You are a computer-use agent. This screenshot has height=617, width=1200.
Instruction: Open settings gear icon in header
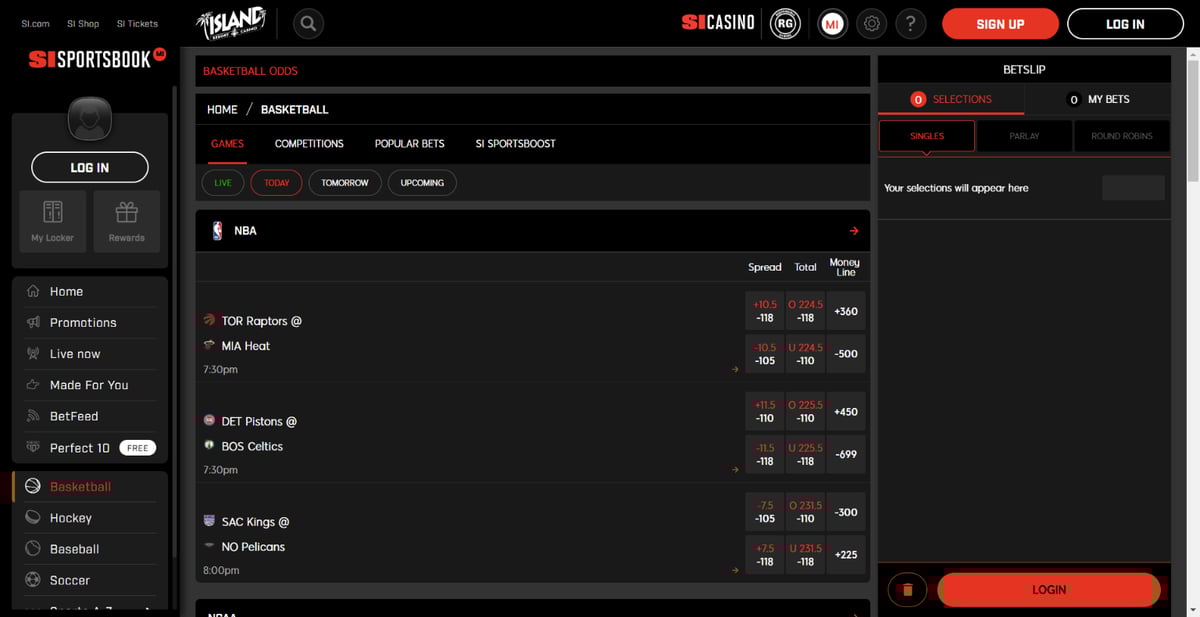click(872, 23)
